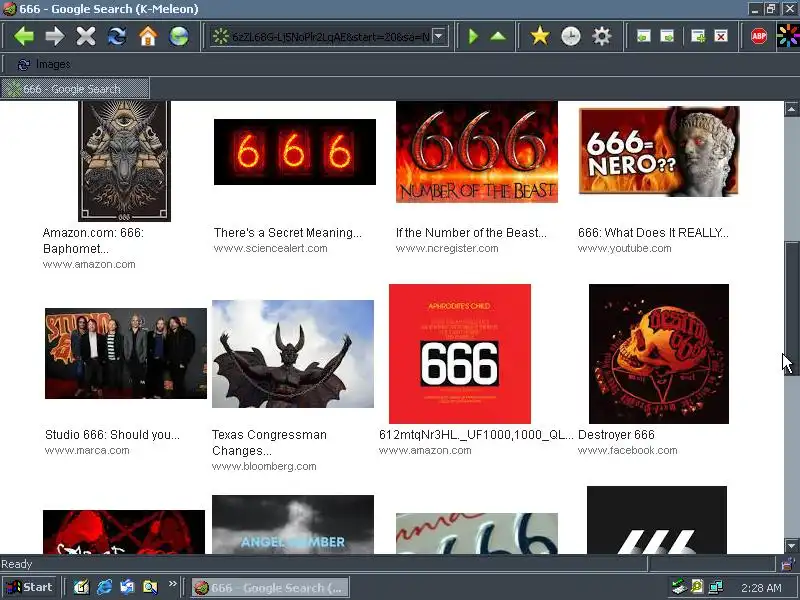The width and height of the screenshot is (800, 600).
Task: Click the security icon in the status bar corner
Action: (787, 564)
